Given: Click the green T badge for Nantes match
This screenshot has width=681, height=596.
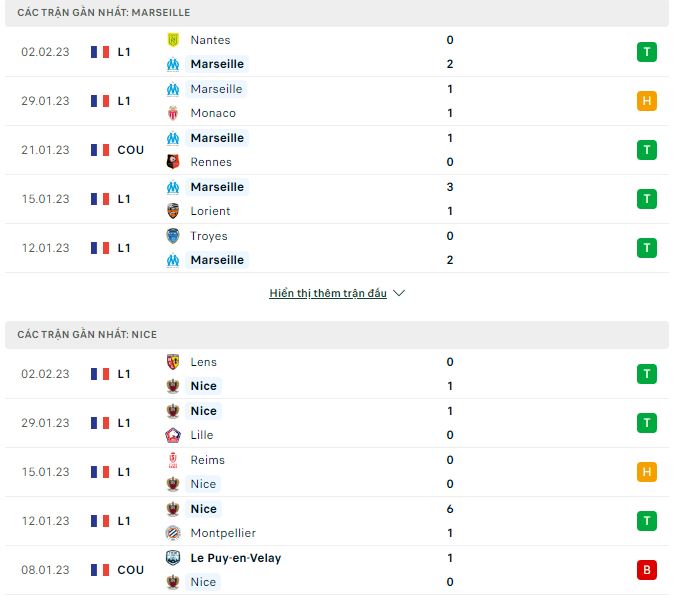Looking at the screenshot, I should click(647, 52).
